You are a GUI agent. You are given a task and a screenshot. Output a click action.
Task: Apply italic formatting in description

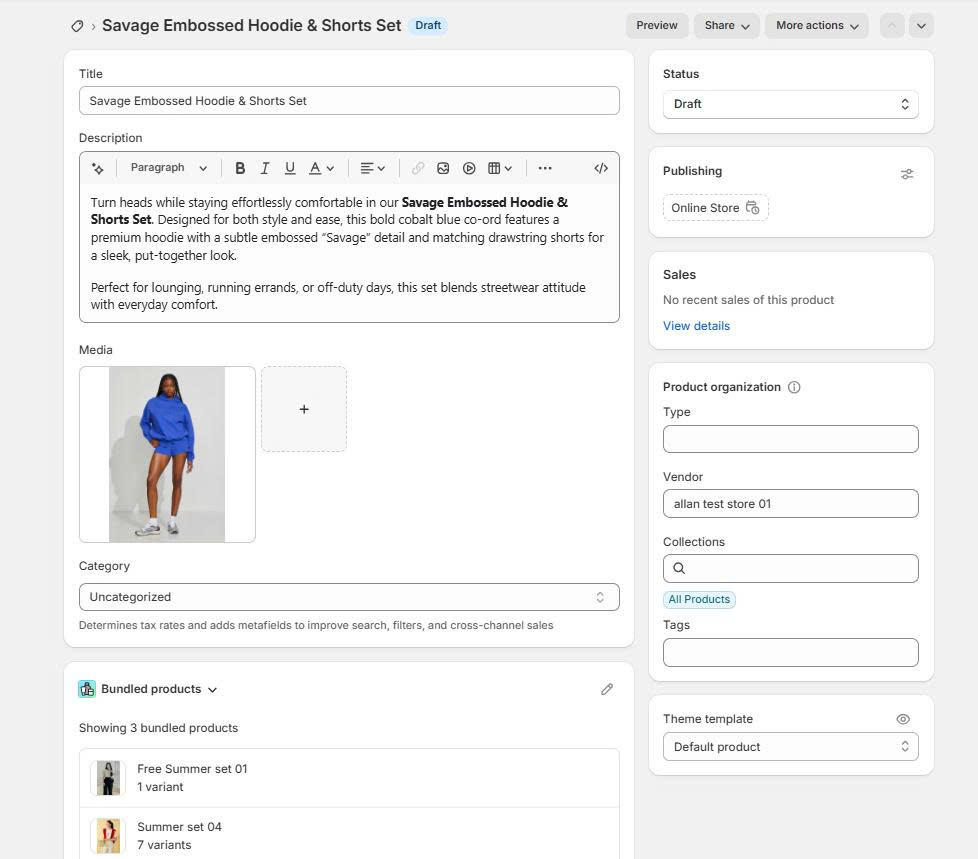[265, 168]
